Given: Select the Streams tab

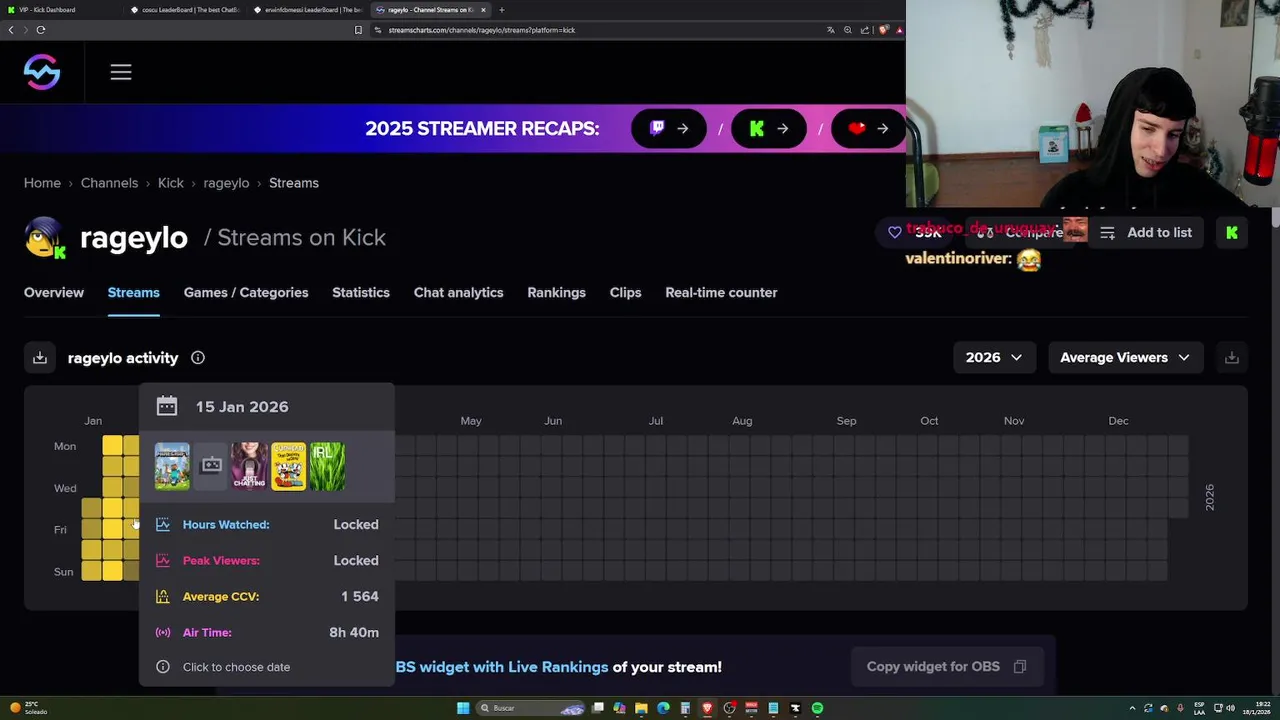Looking at the screenshot, I should click(134, 293).
